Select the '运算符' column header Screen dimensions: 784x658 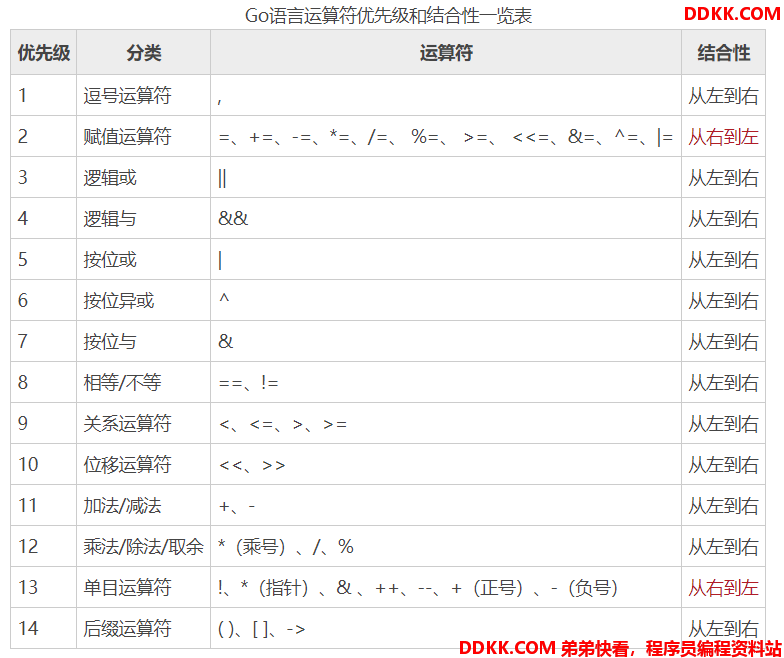click(x=446, y=52)
